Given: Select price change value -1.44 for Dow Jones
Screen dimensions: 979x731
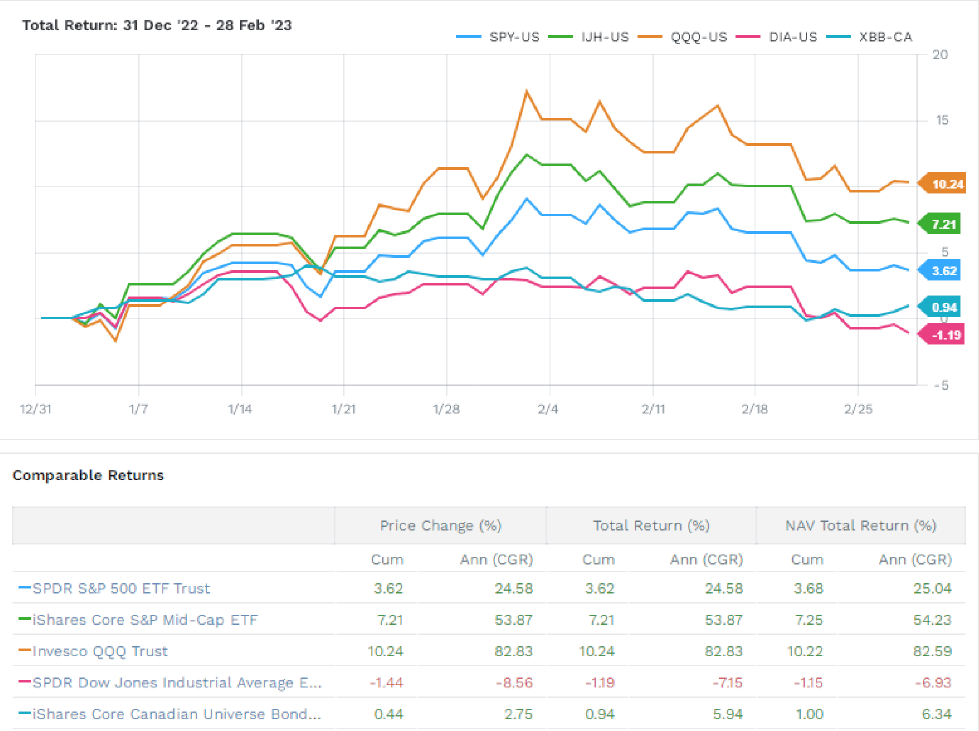Looking at the screenshot, I should pos(386,682).
